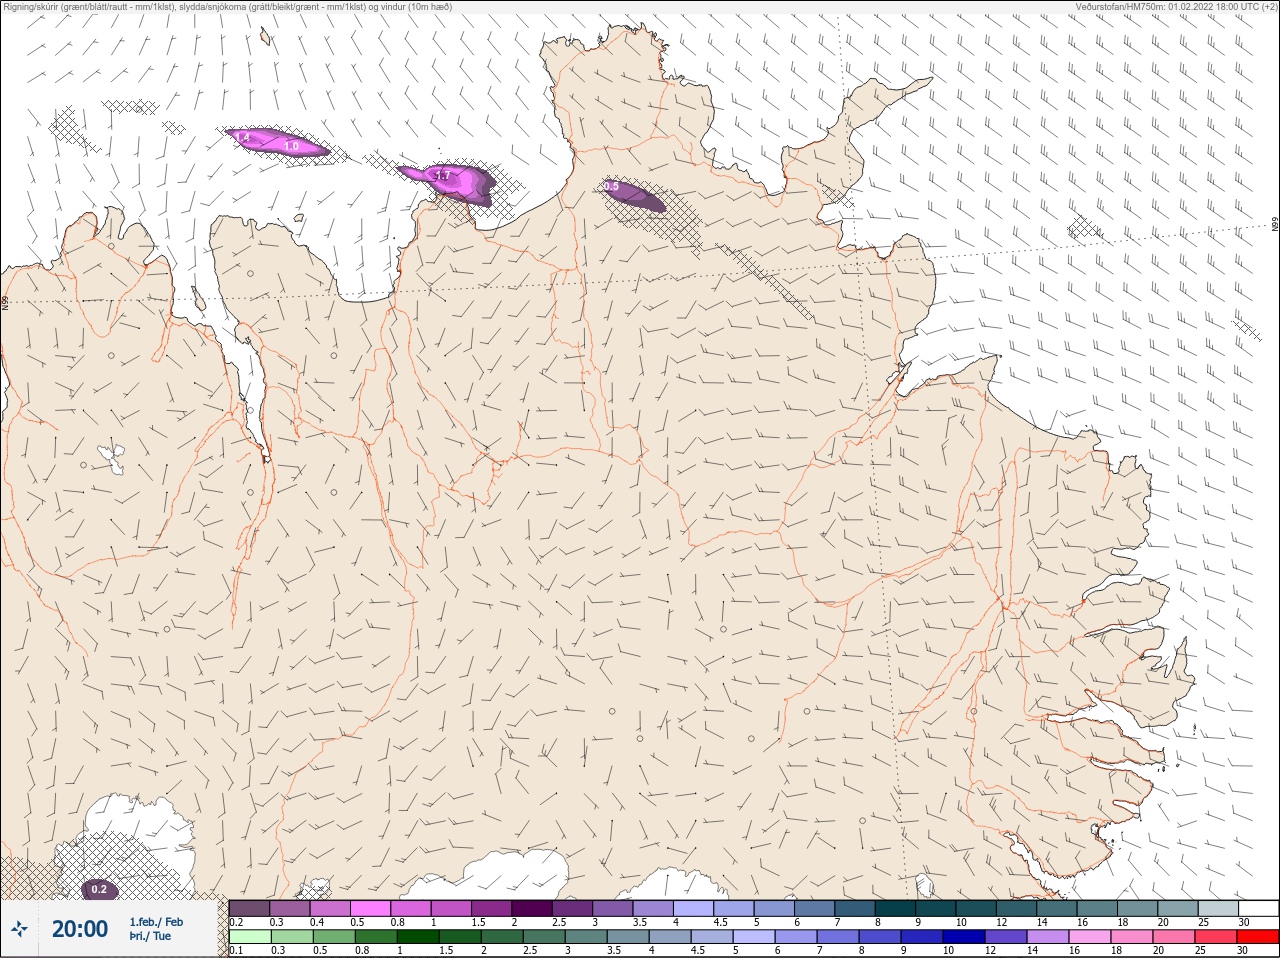
Task: Select the darkest green swatch in the bottom legend
Action: click(x=418, y=937)
